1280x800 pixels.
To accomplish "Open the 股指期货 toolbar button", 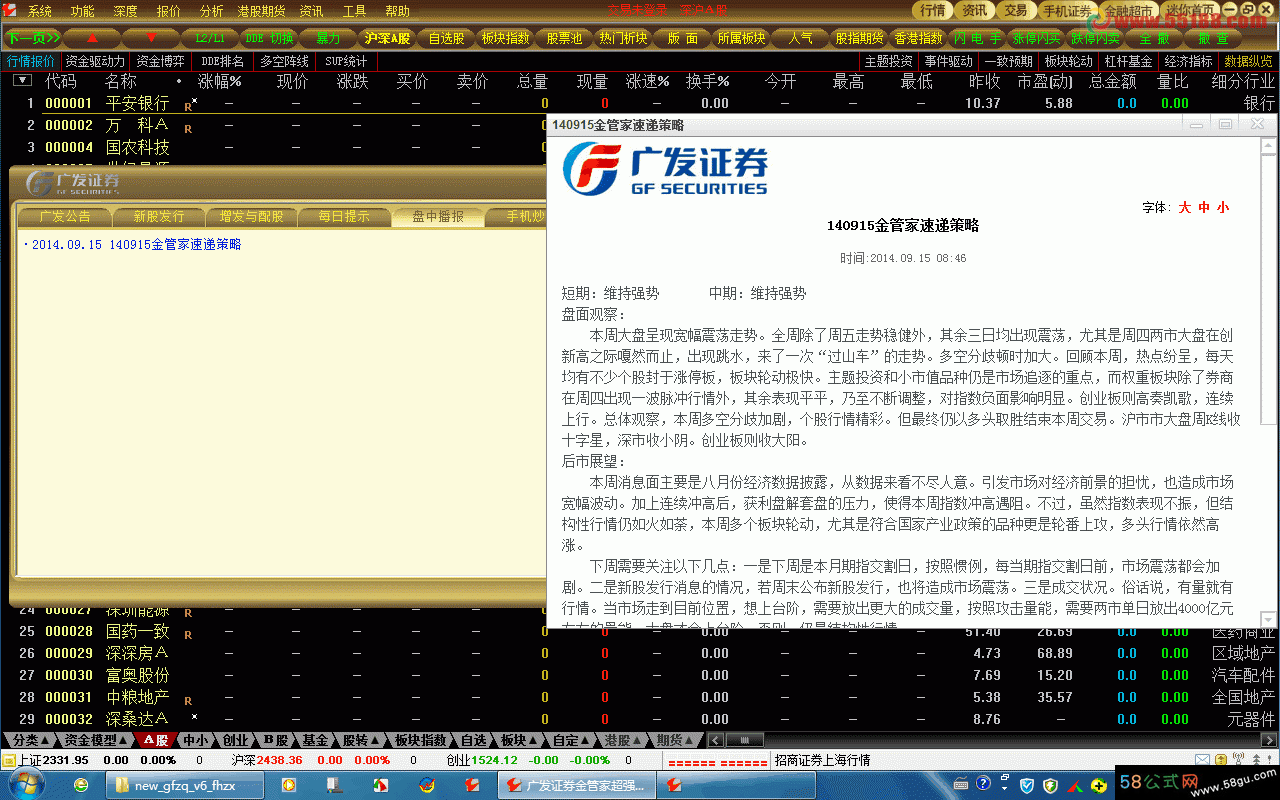I will [859, 38].
